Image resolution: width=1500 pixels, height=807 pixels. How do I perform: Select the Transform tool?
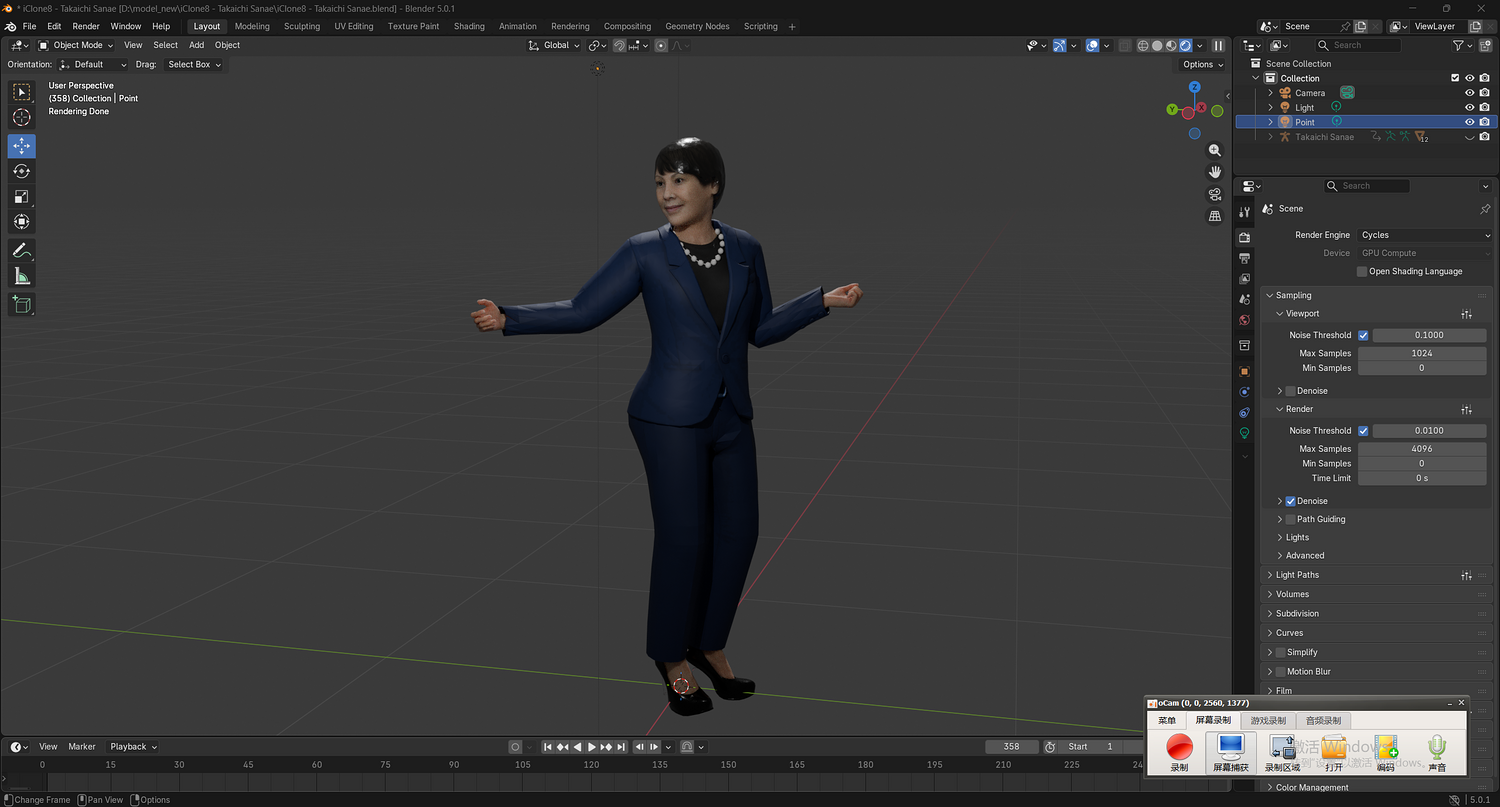(22, 222)
